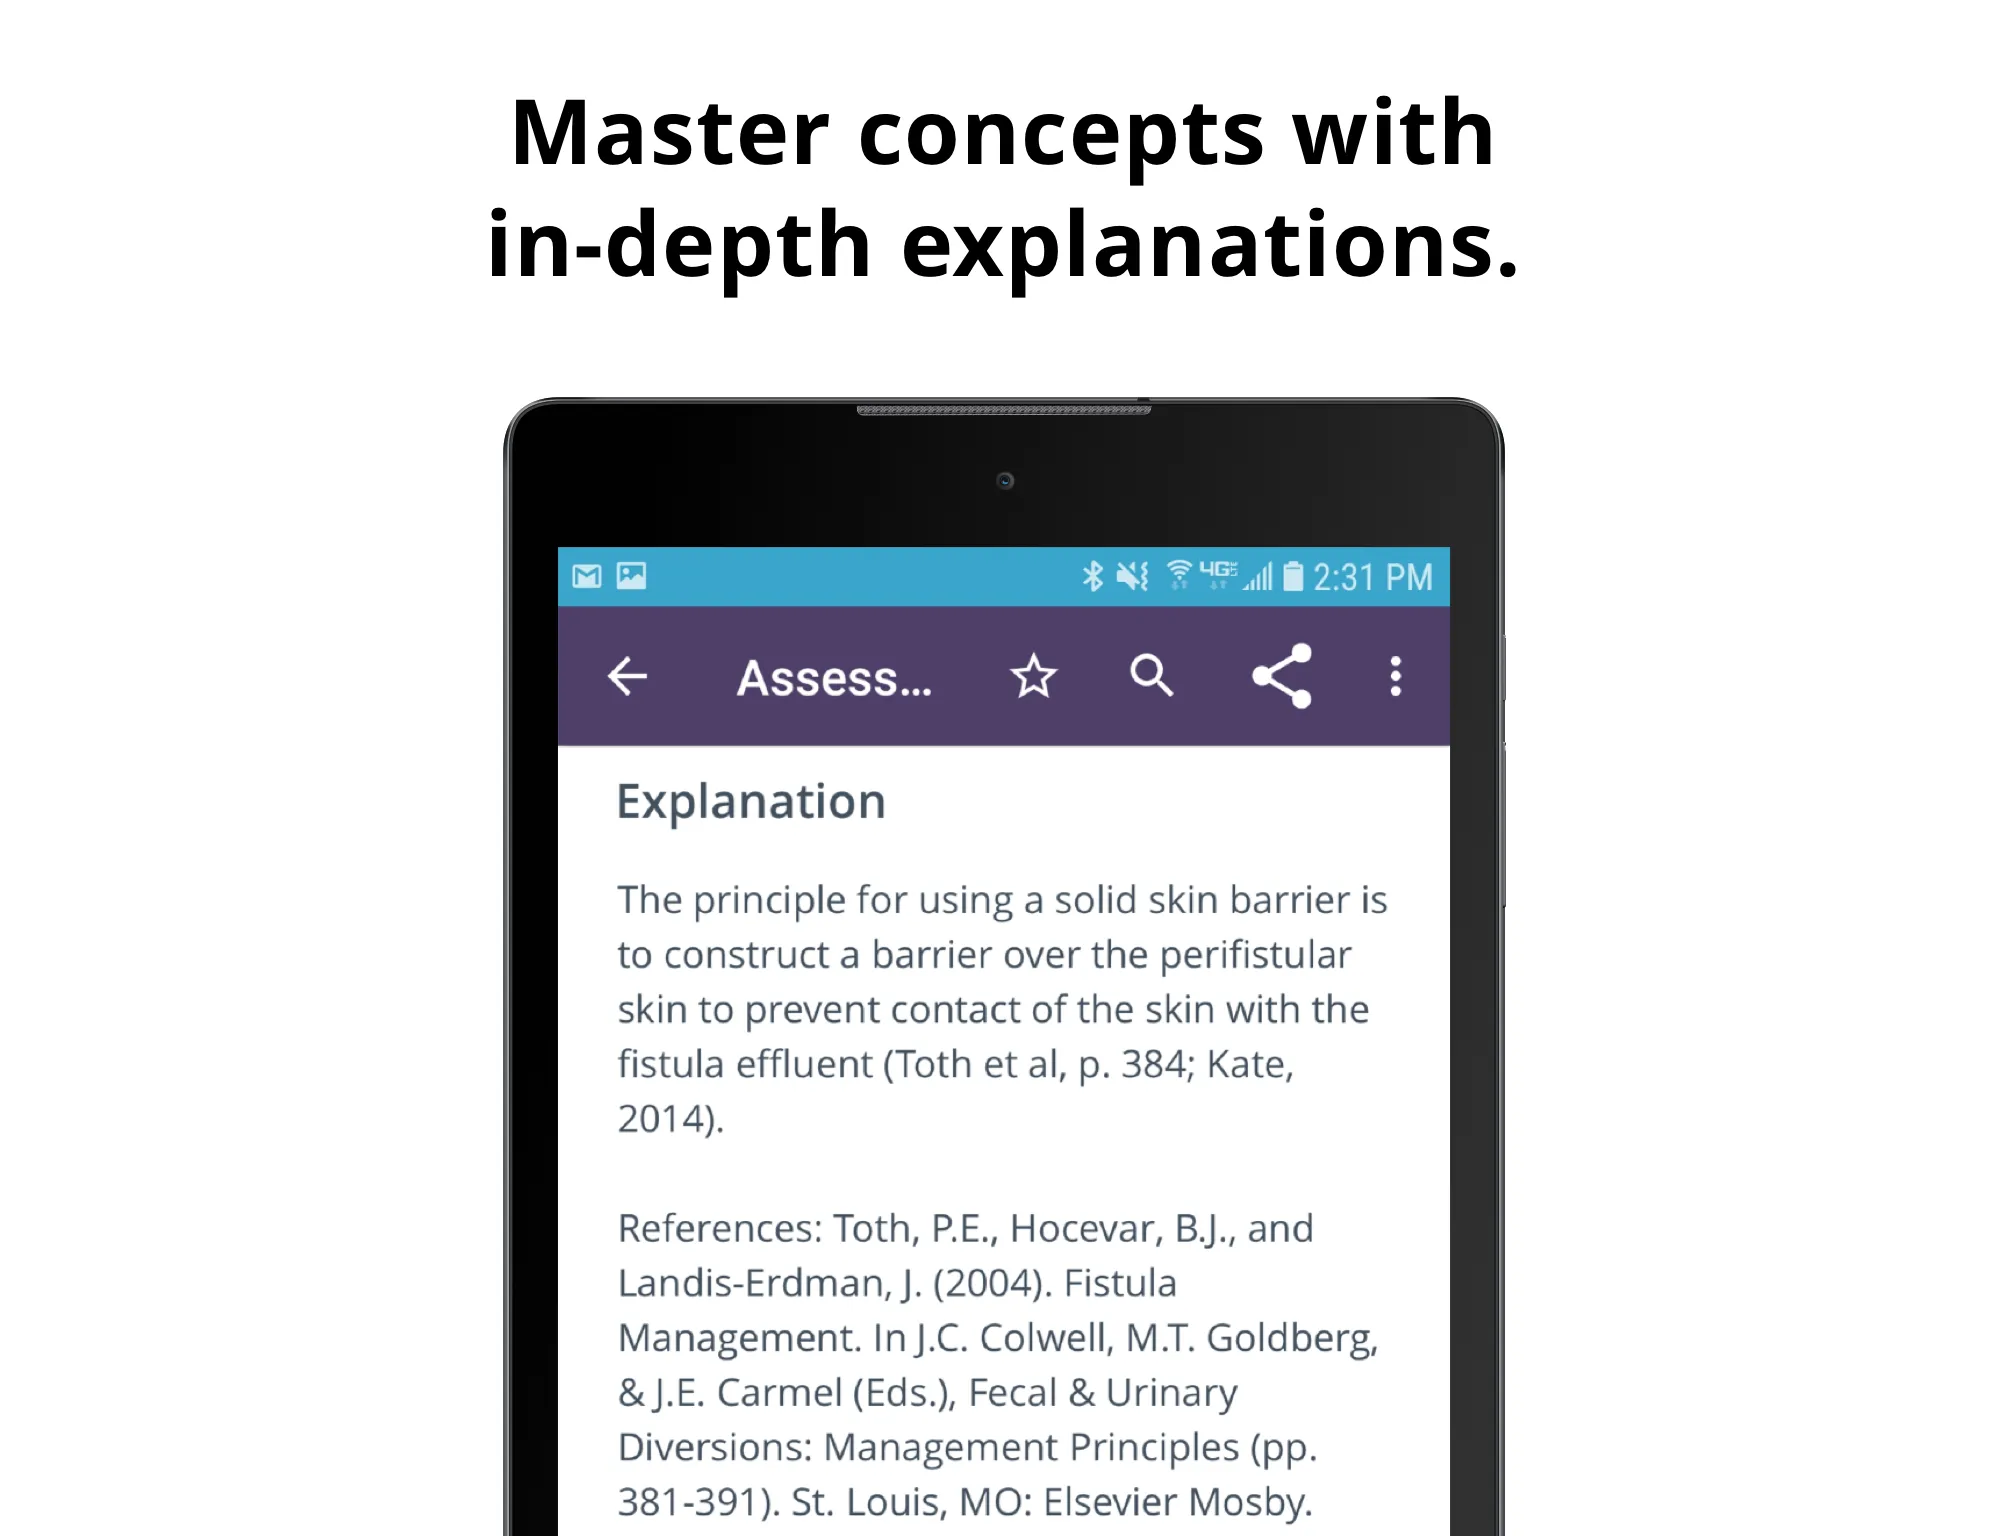Tap the share icon to share
The image size is (2008, 1536).
(x=1282, y=676)
